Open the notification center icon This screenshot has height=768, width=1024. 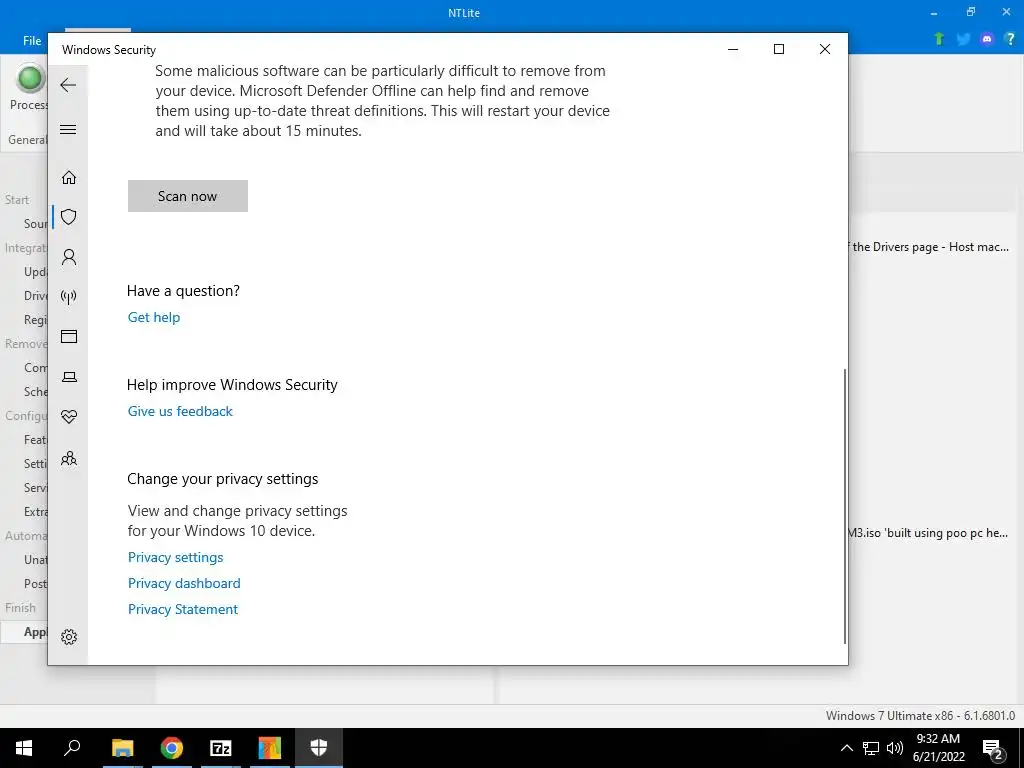(x=993, y=748)
